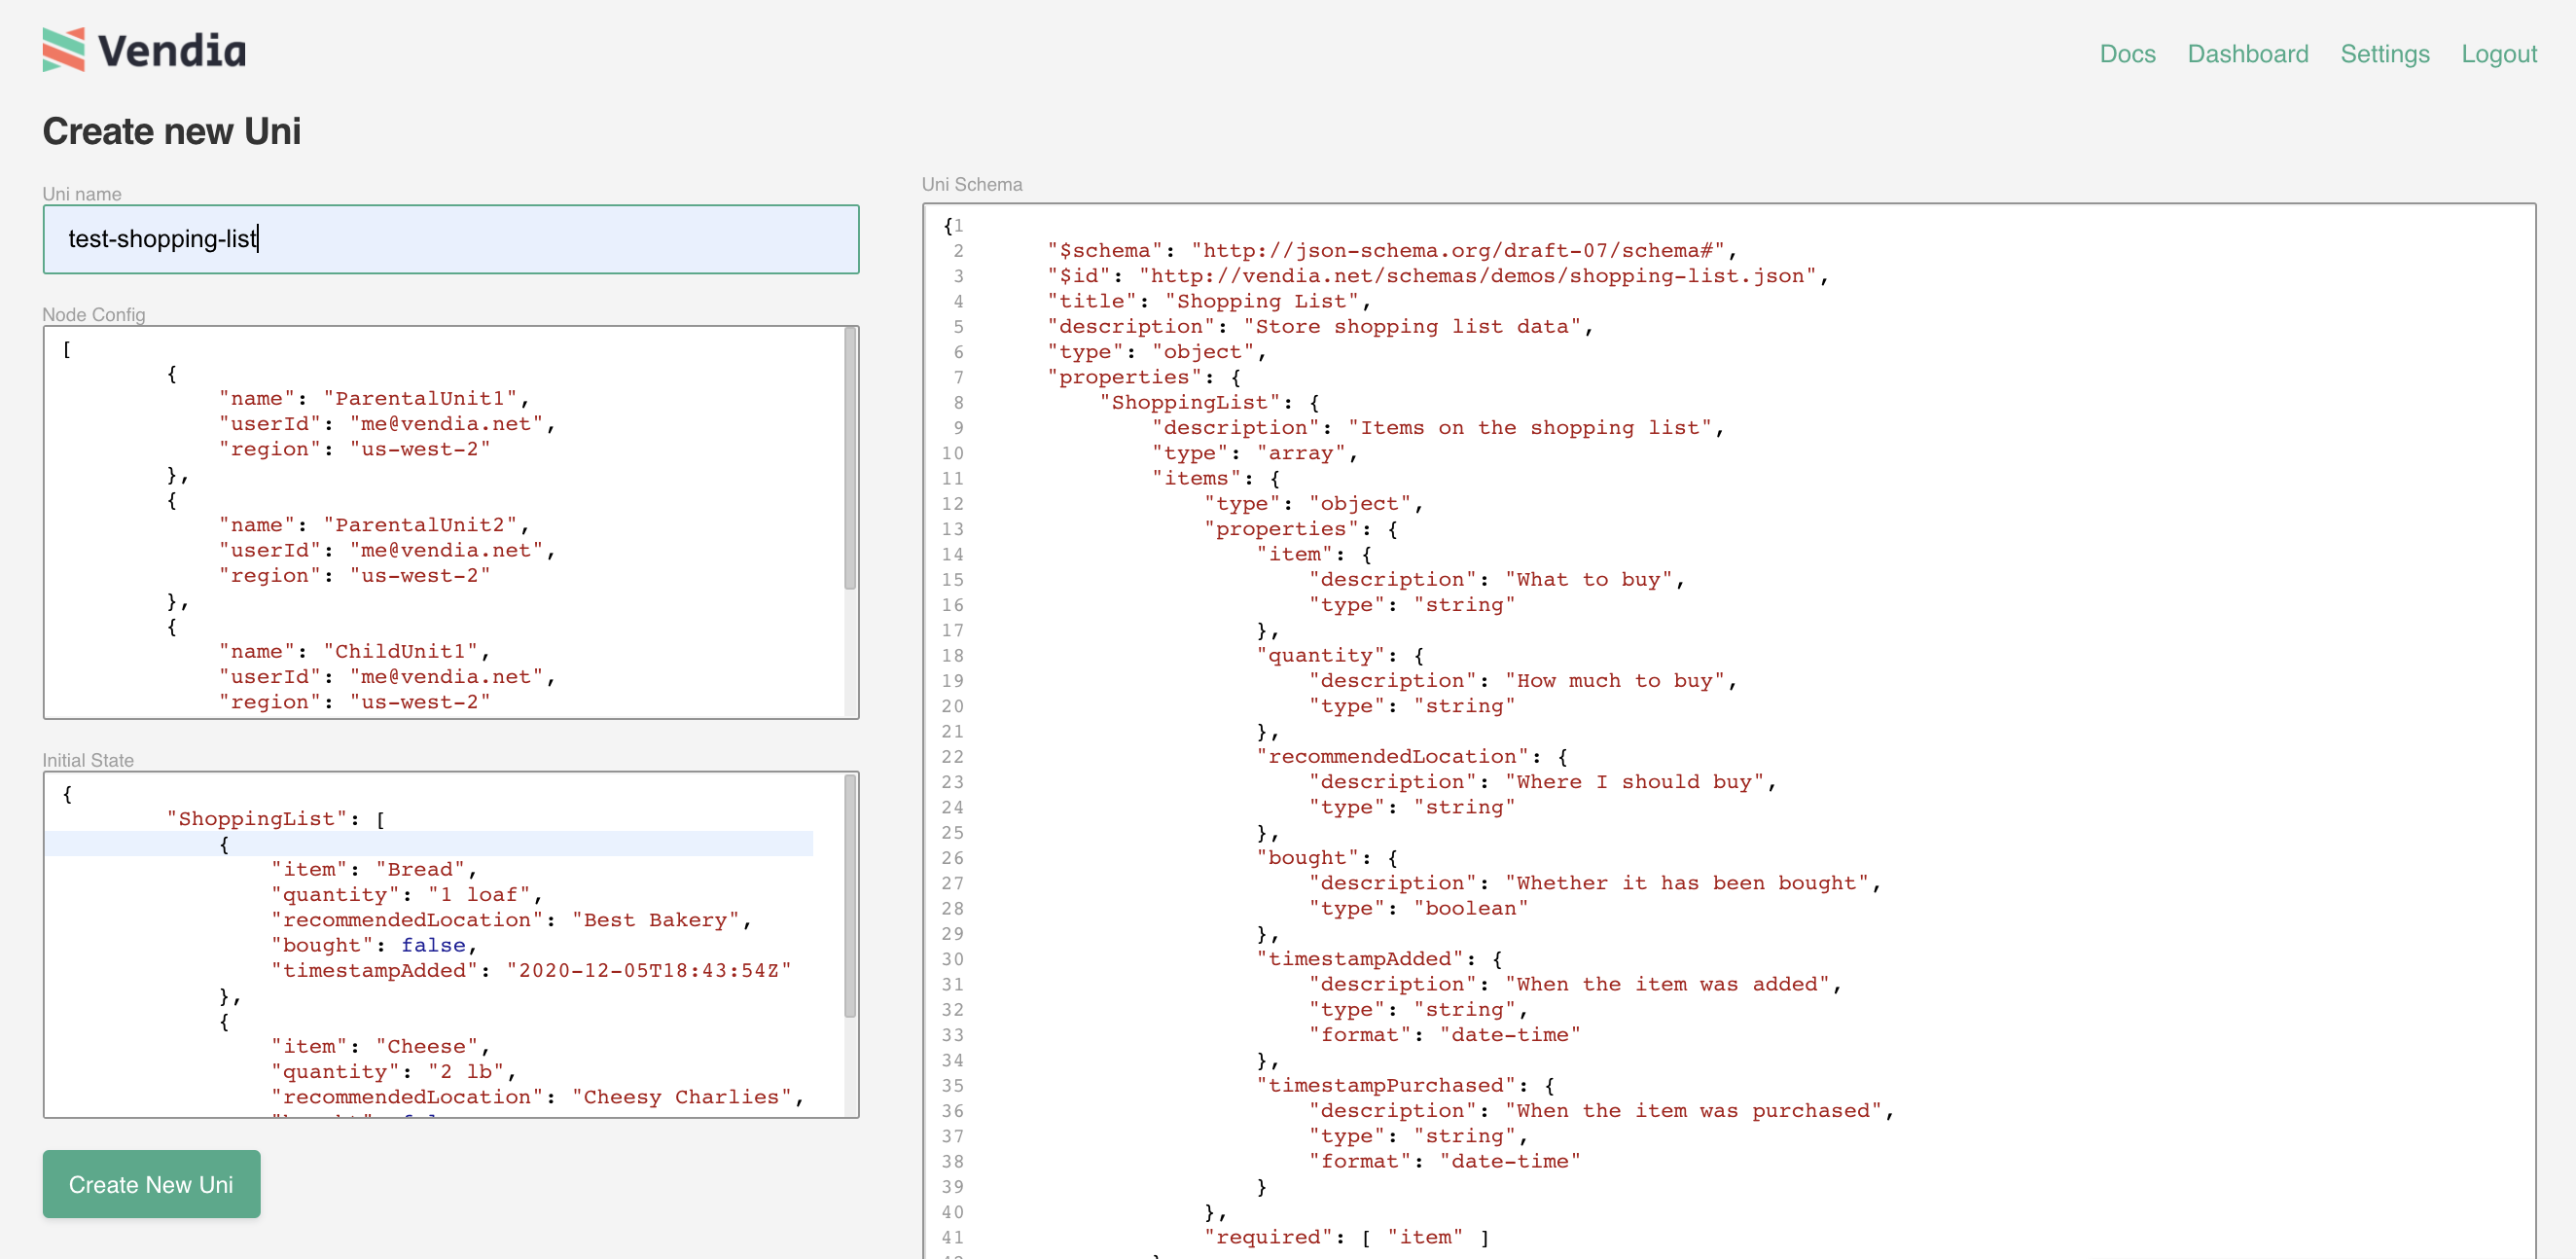The width and height of the screenshot is (2576, 1259).
Task: Click "Store shopping list data" description
Action: (x=1411, y=326)
